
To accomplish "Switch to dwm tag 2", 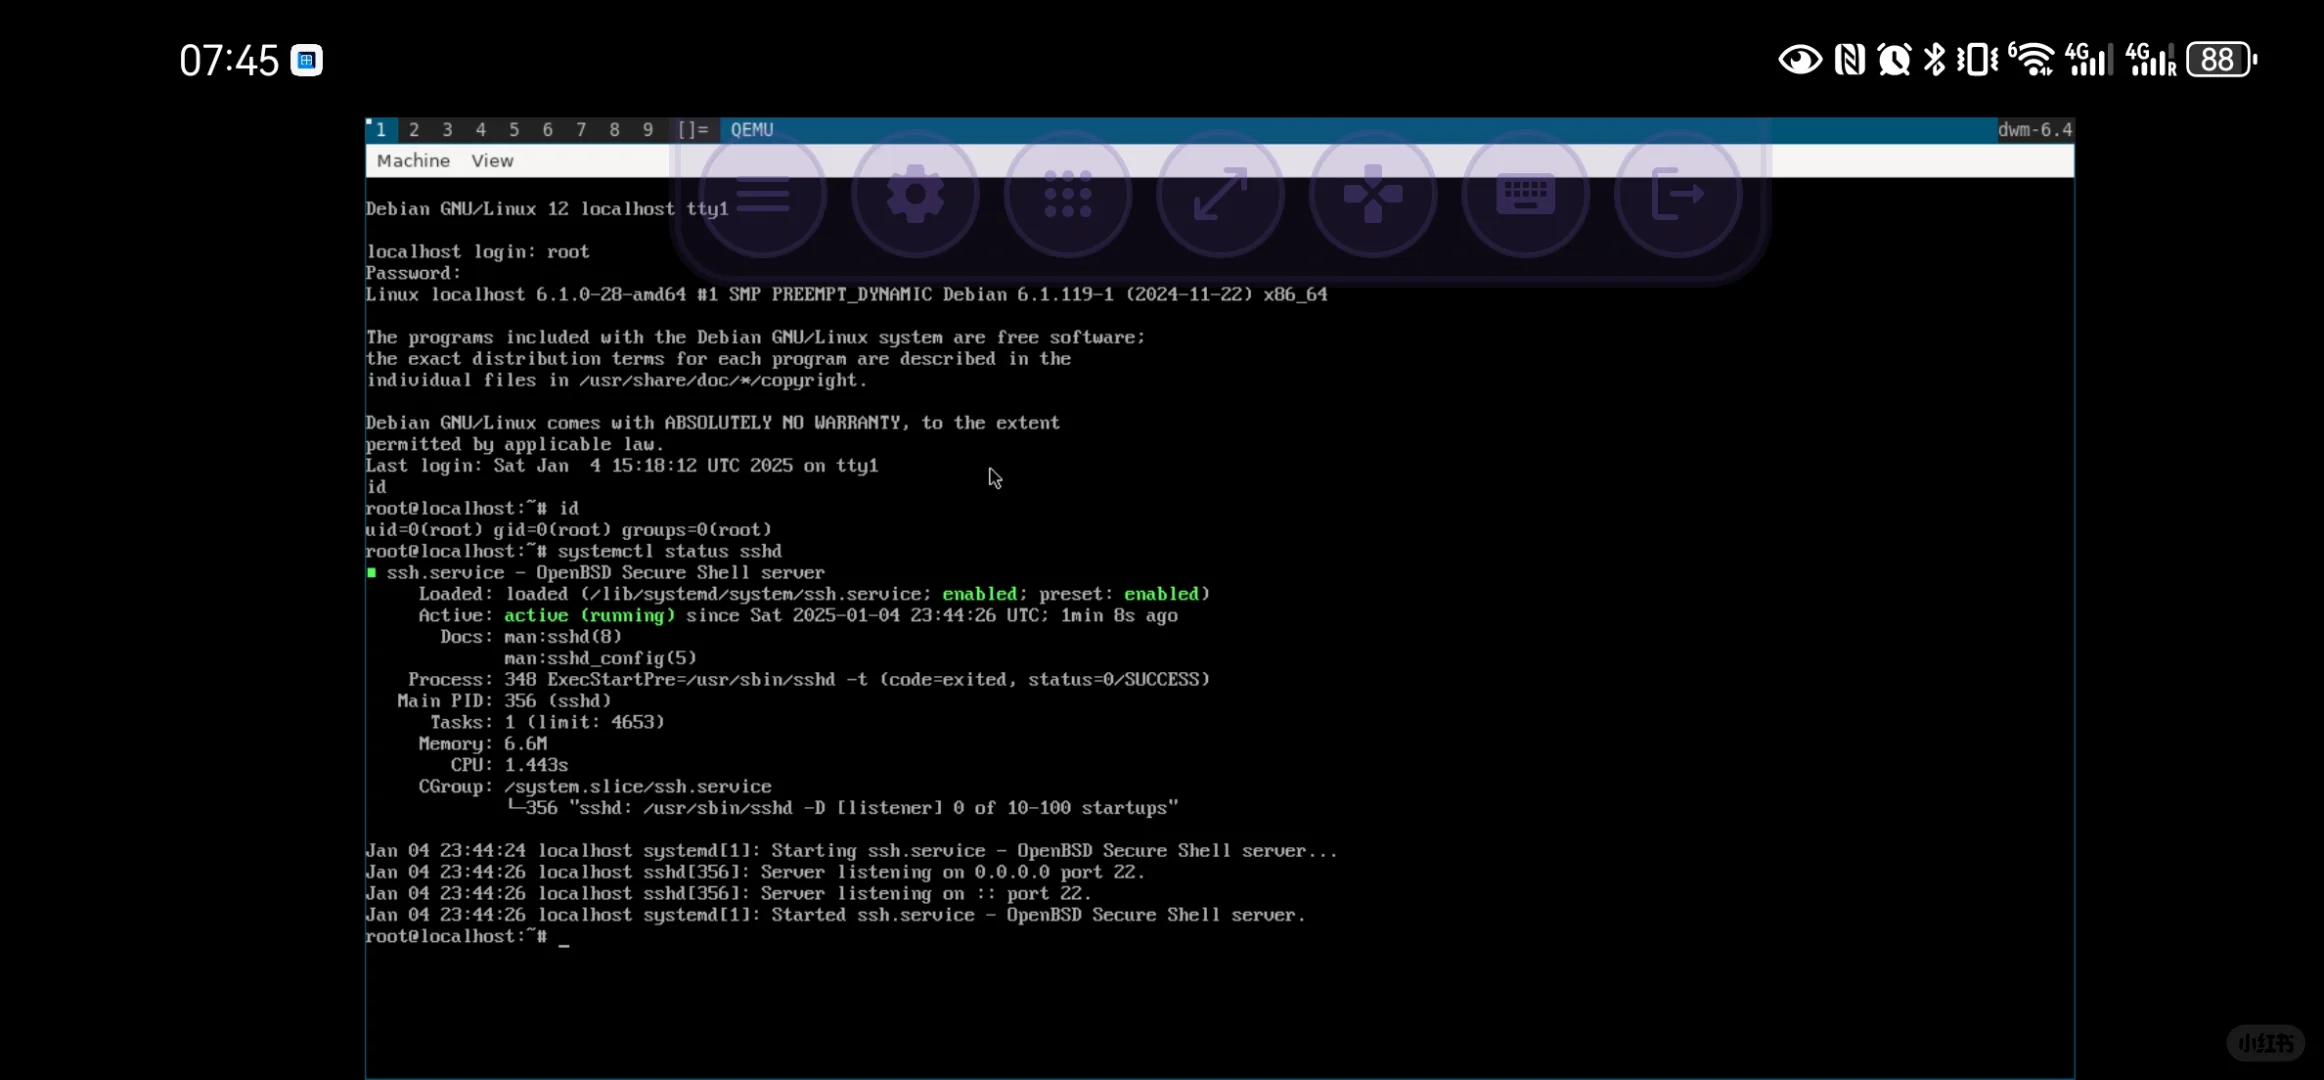I will [x=414, y=130].
